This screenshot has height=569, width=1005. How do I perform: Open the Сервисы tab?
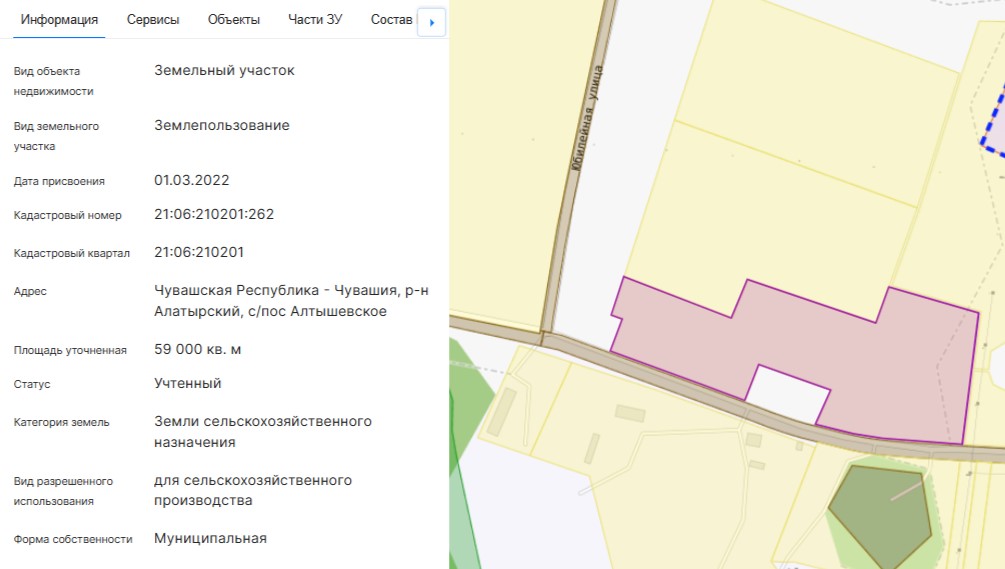153,20
